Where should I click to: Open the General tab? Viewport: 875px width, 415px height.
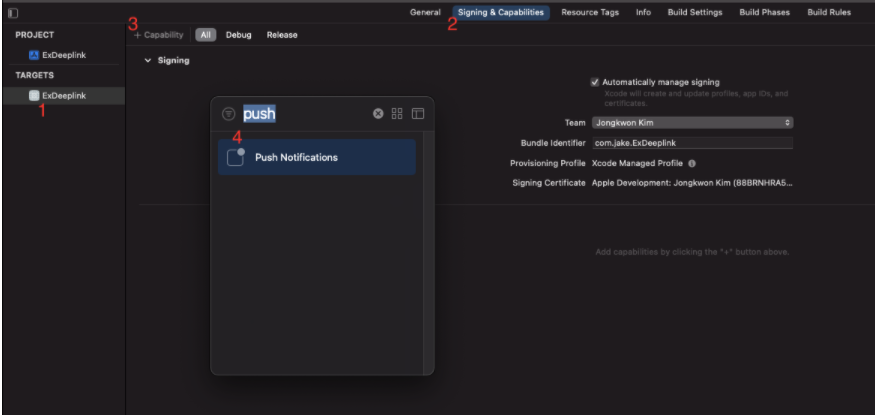425,12
